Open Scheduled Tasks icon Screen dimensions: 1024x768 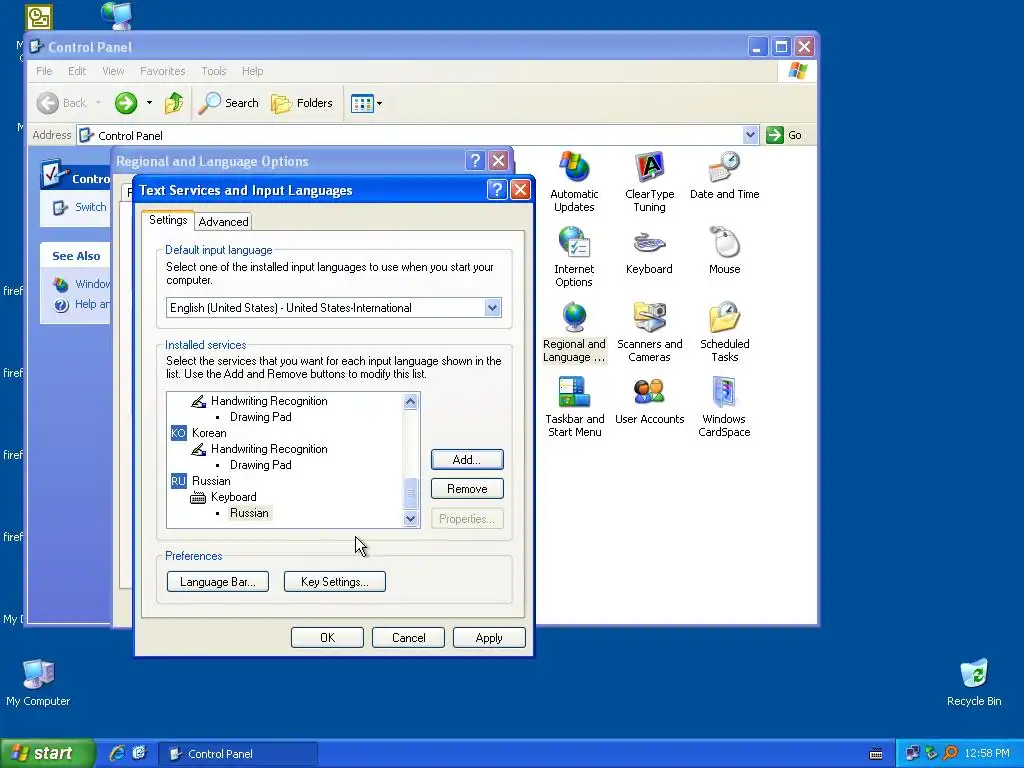coord(724,332)
